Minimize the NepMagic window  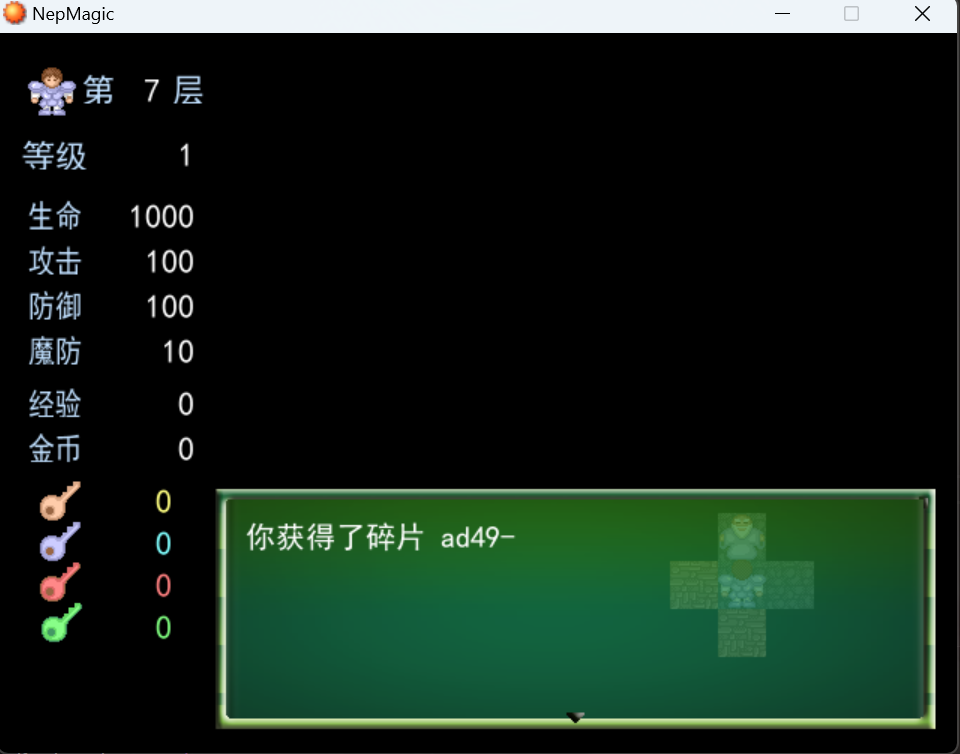782,13
